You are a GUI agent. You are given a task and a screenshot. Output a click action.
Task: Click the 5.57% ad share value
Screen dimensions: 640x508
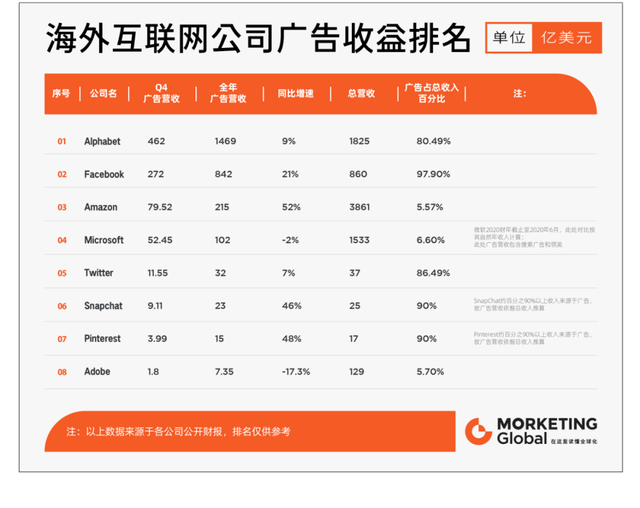pos(429,207)
